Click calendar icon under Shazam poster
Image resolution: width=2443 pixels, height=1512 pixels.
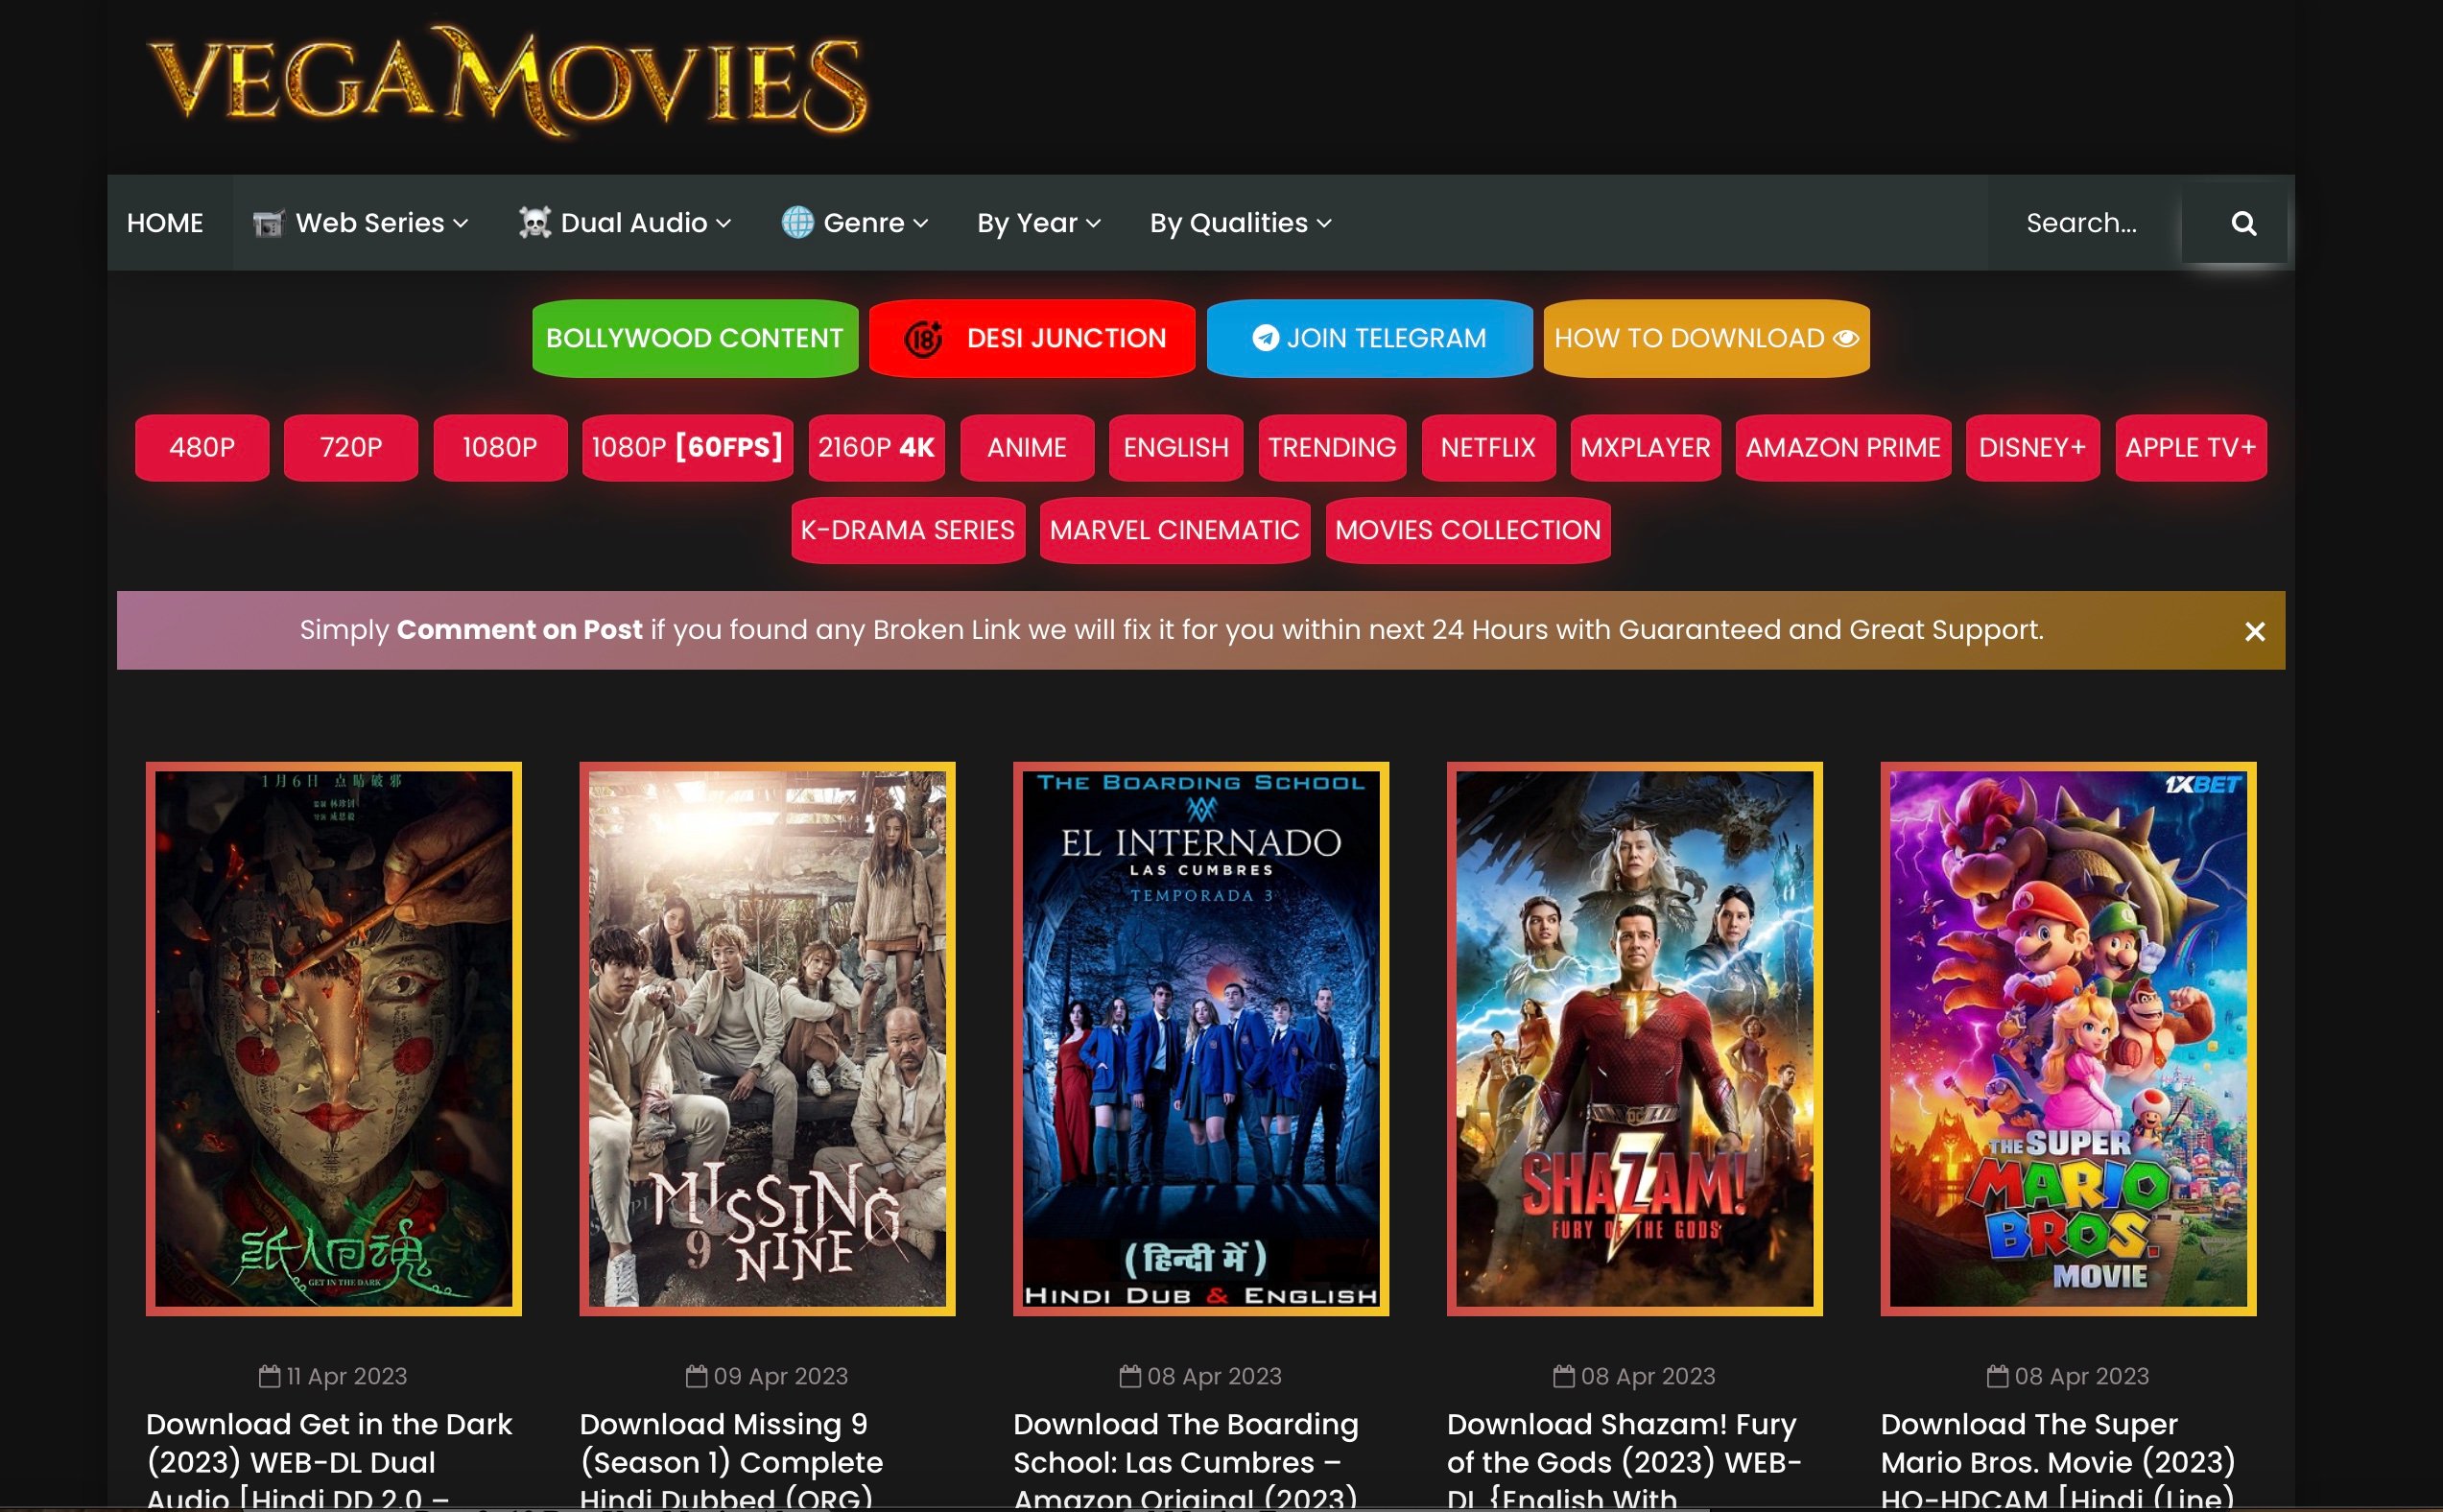(1563, 1376)
